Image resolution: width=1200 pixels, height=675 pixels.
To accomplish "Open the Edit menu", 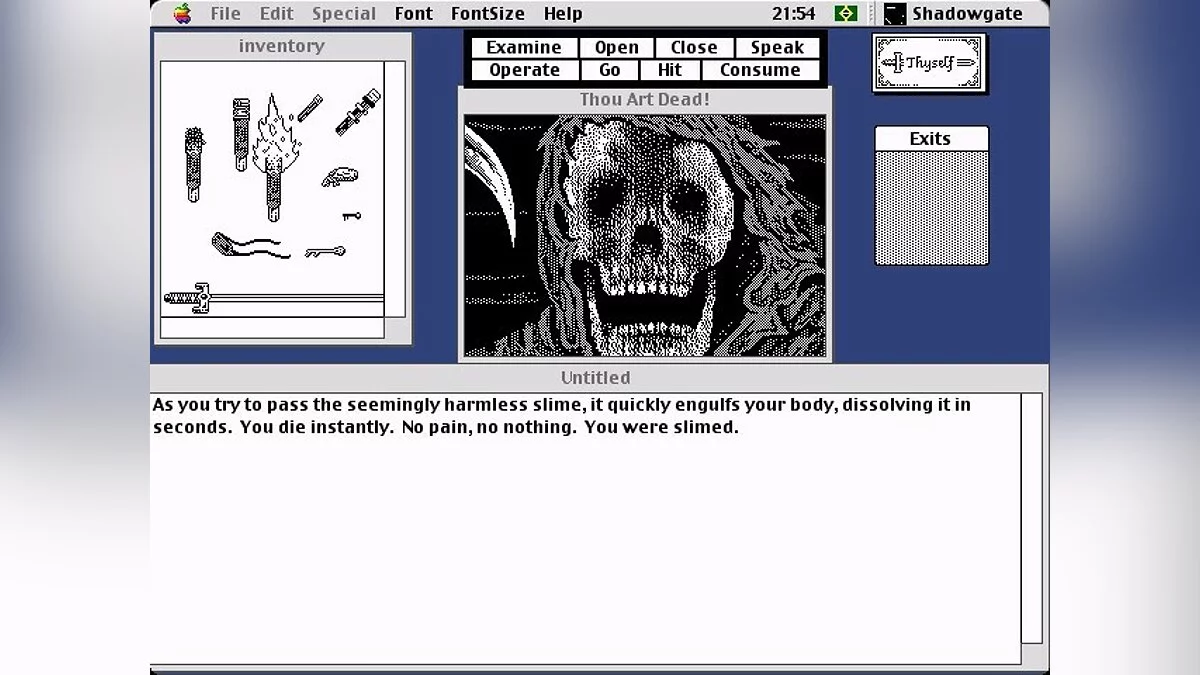I will (x=277, y=13).
